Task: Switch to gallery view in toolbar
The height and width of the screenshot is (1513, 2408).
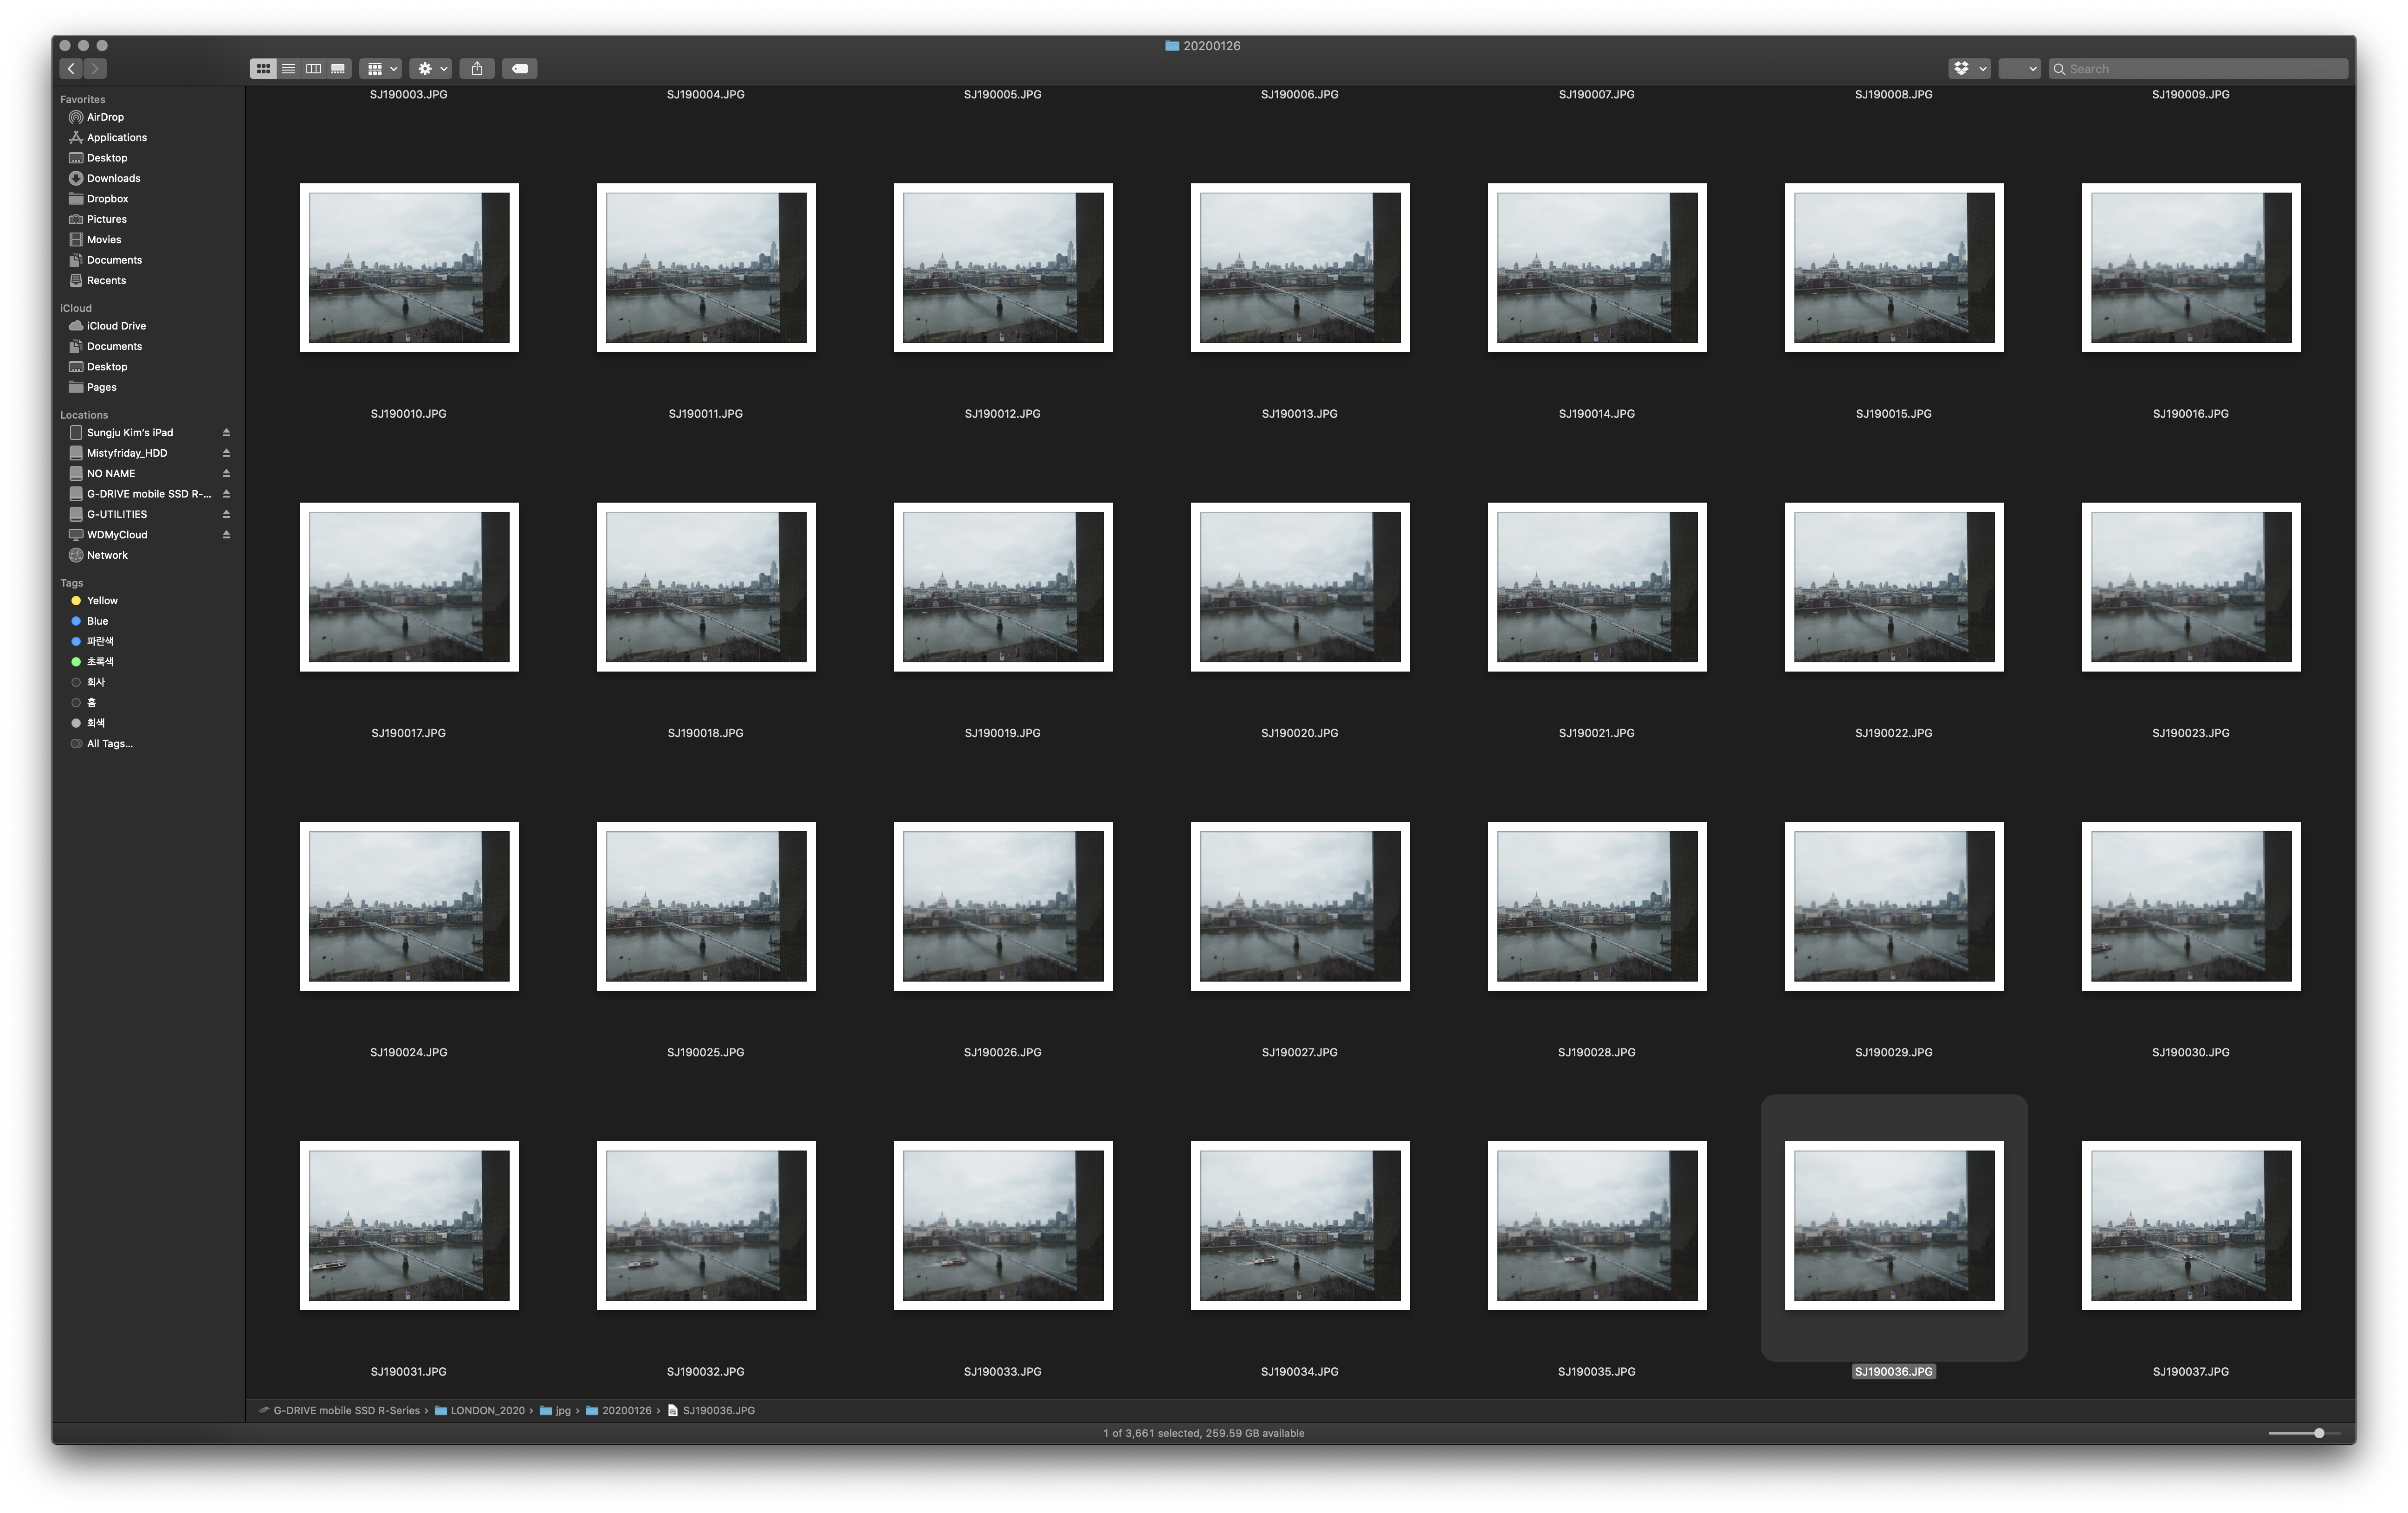Action: (x=338, y=69)
